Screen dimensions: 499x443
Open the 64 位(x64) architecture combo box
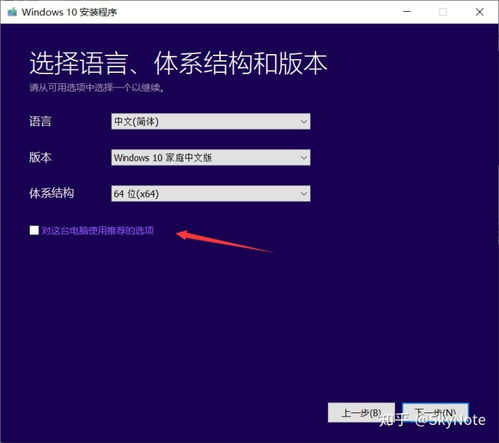point(211,194)
